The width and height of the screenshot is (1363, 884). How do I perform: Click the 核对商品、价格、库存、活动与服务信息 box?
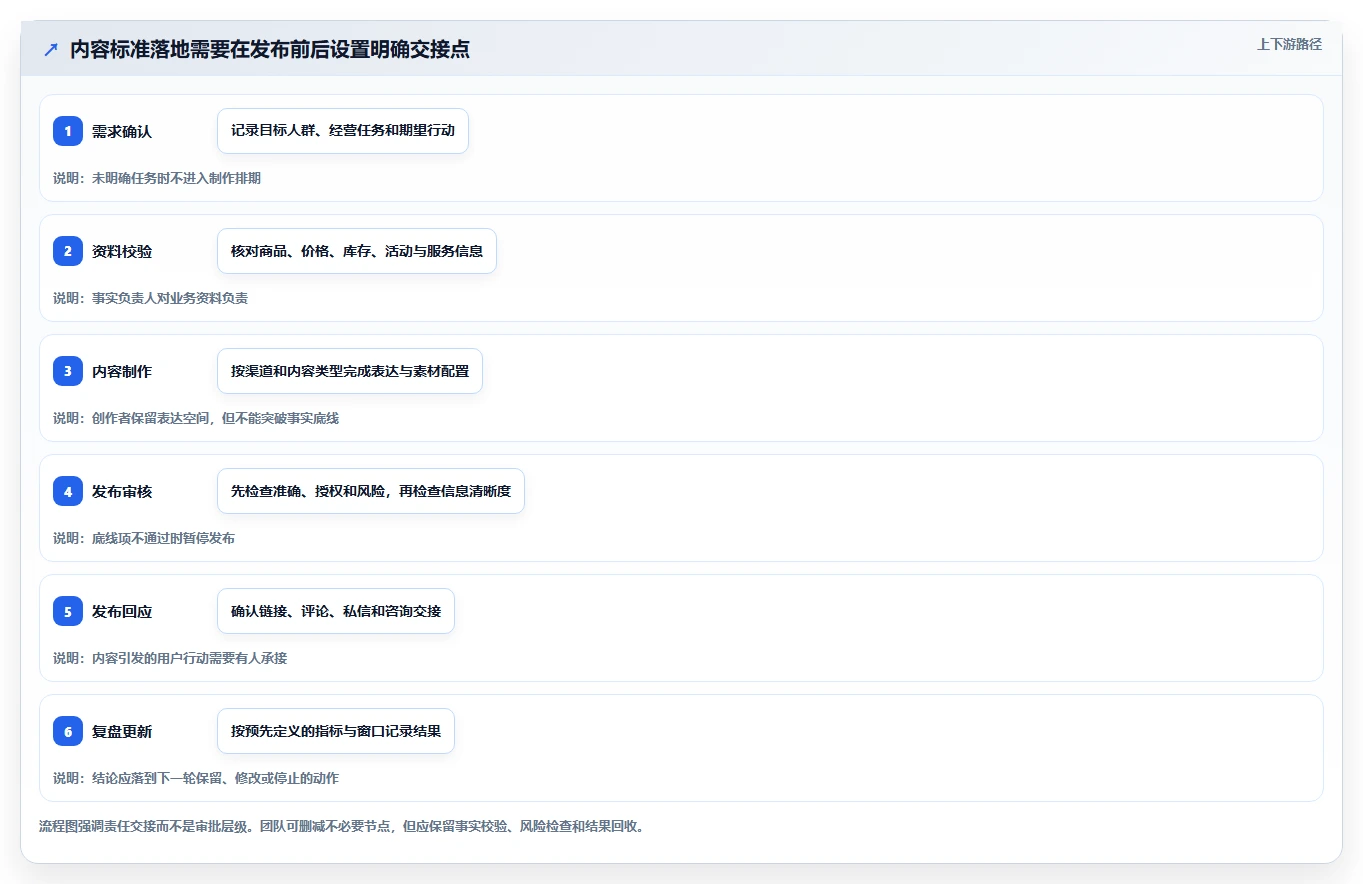[x=357, y=251]
